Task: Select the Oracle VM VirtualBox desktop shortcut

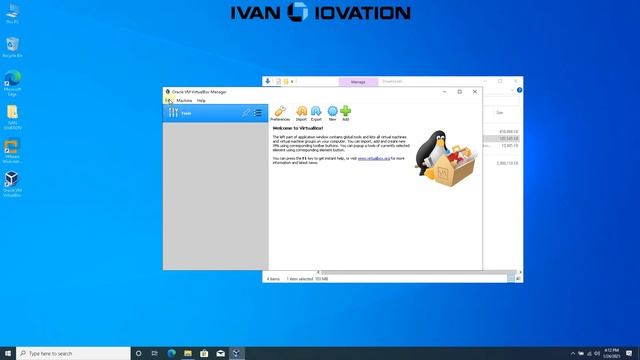Action: click(12, 184)
